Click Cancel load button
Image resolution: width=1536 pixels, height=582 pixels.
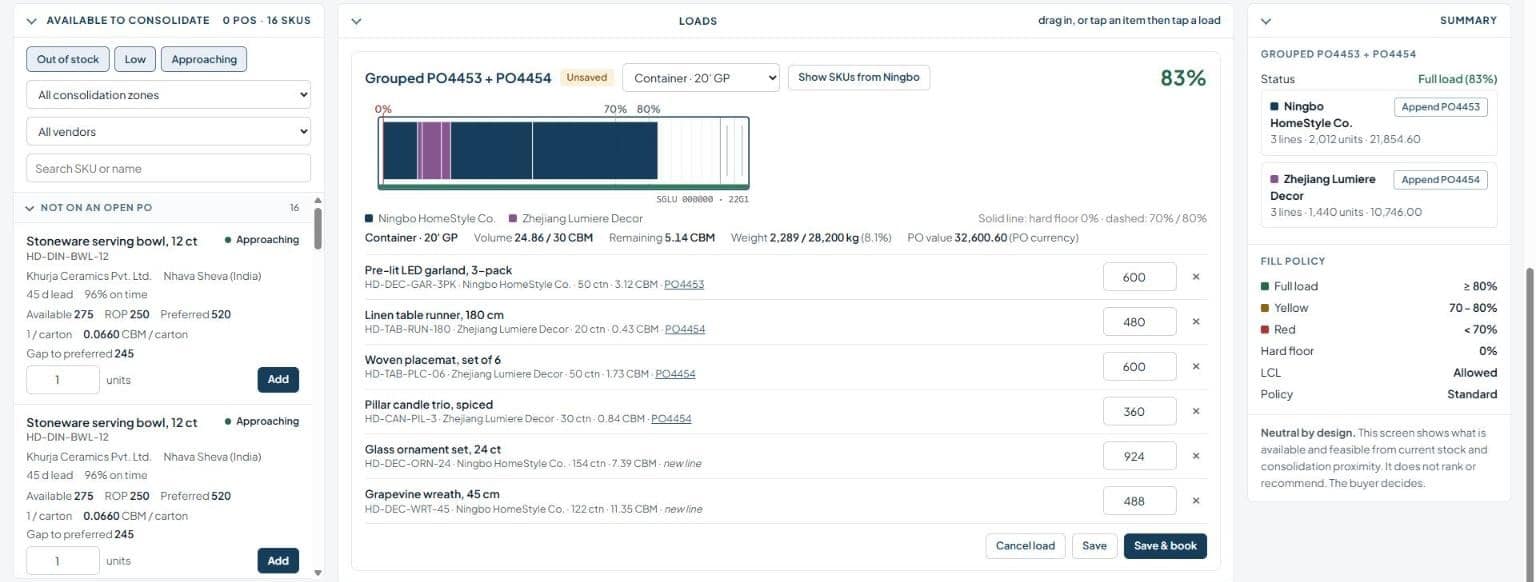coord(1025,546)
